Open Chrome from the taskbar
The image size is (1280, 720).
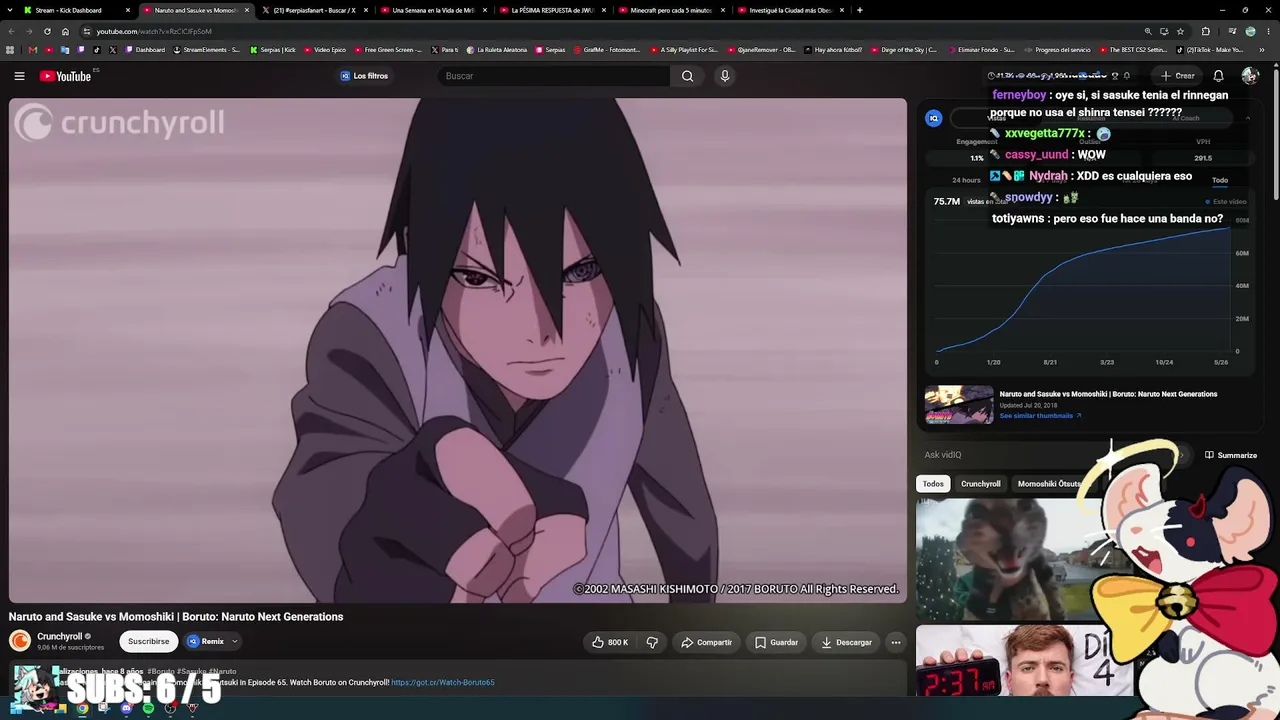tap(82, 709)
